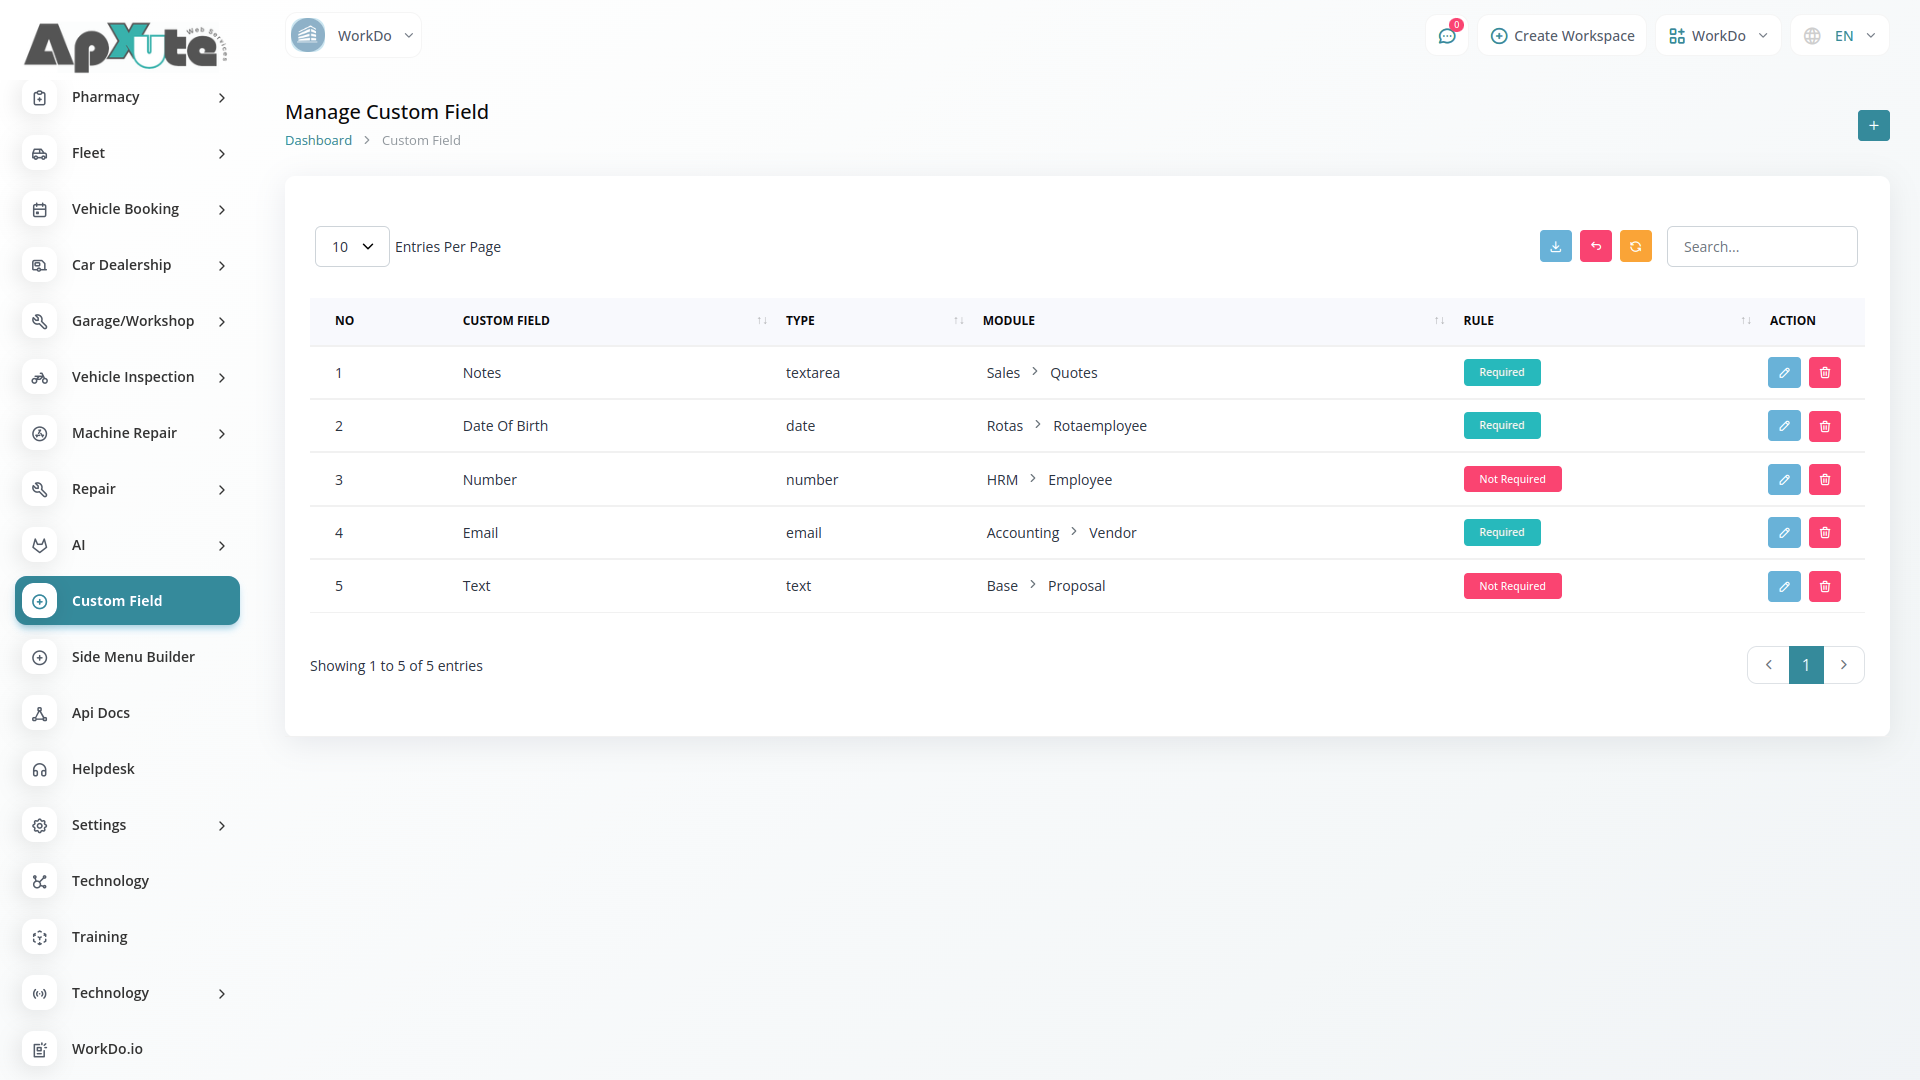This screenshot has width=1920, height=1080.
Task: Click the pink reset arrow icon
Action: coord(1595,246)
